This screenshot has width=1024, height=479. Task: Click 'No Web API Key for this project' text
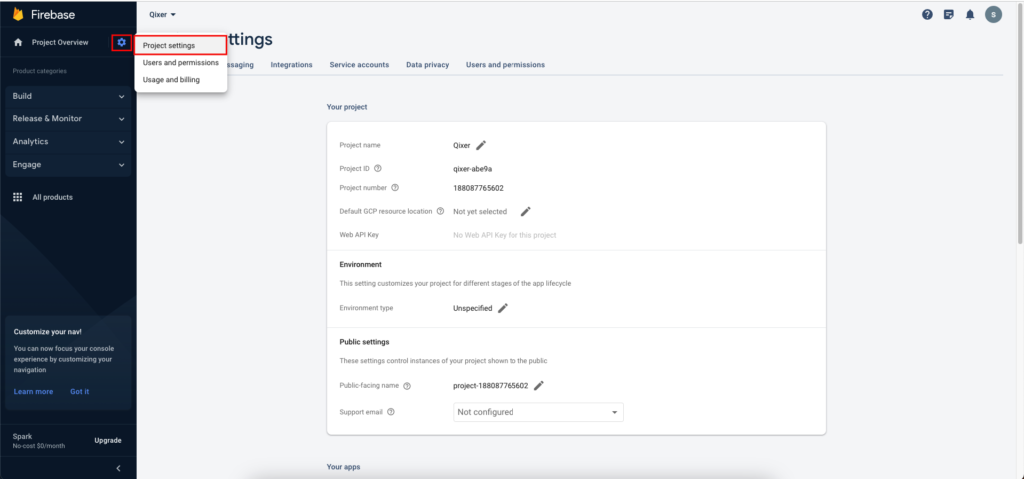[x=505, y=235]
